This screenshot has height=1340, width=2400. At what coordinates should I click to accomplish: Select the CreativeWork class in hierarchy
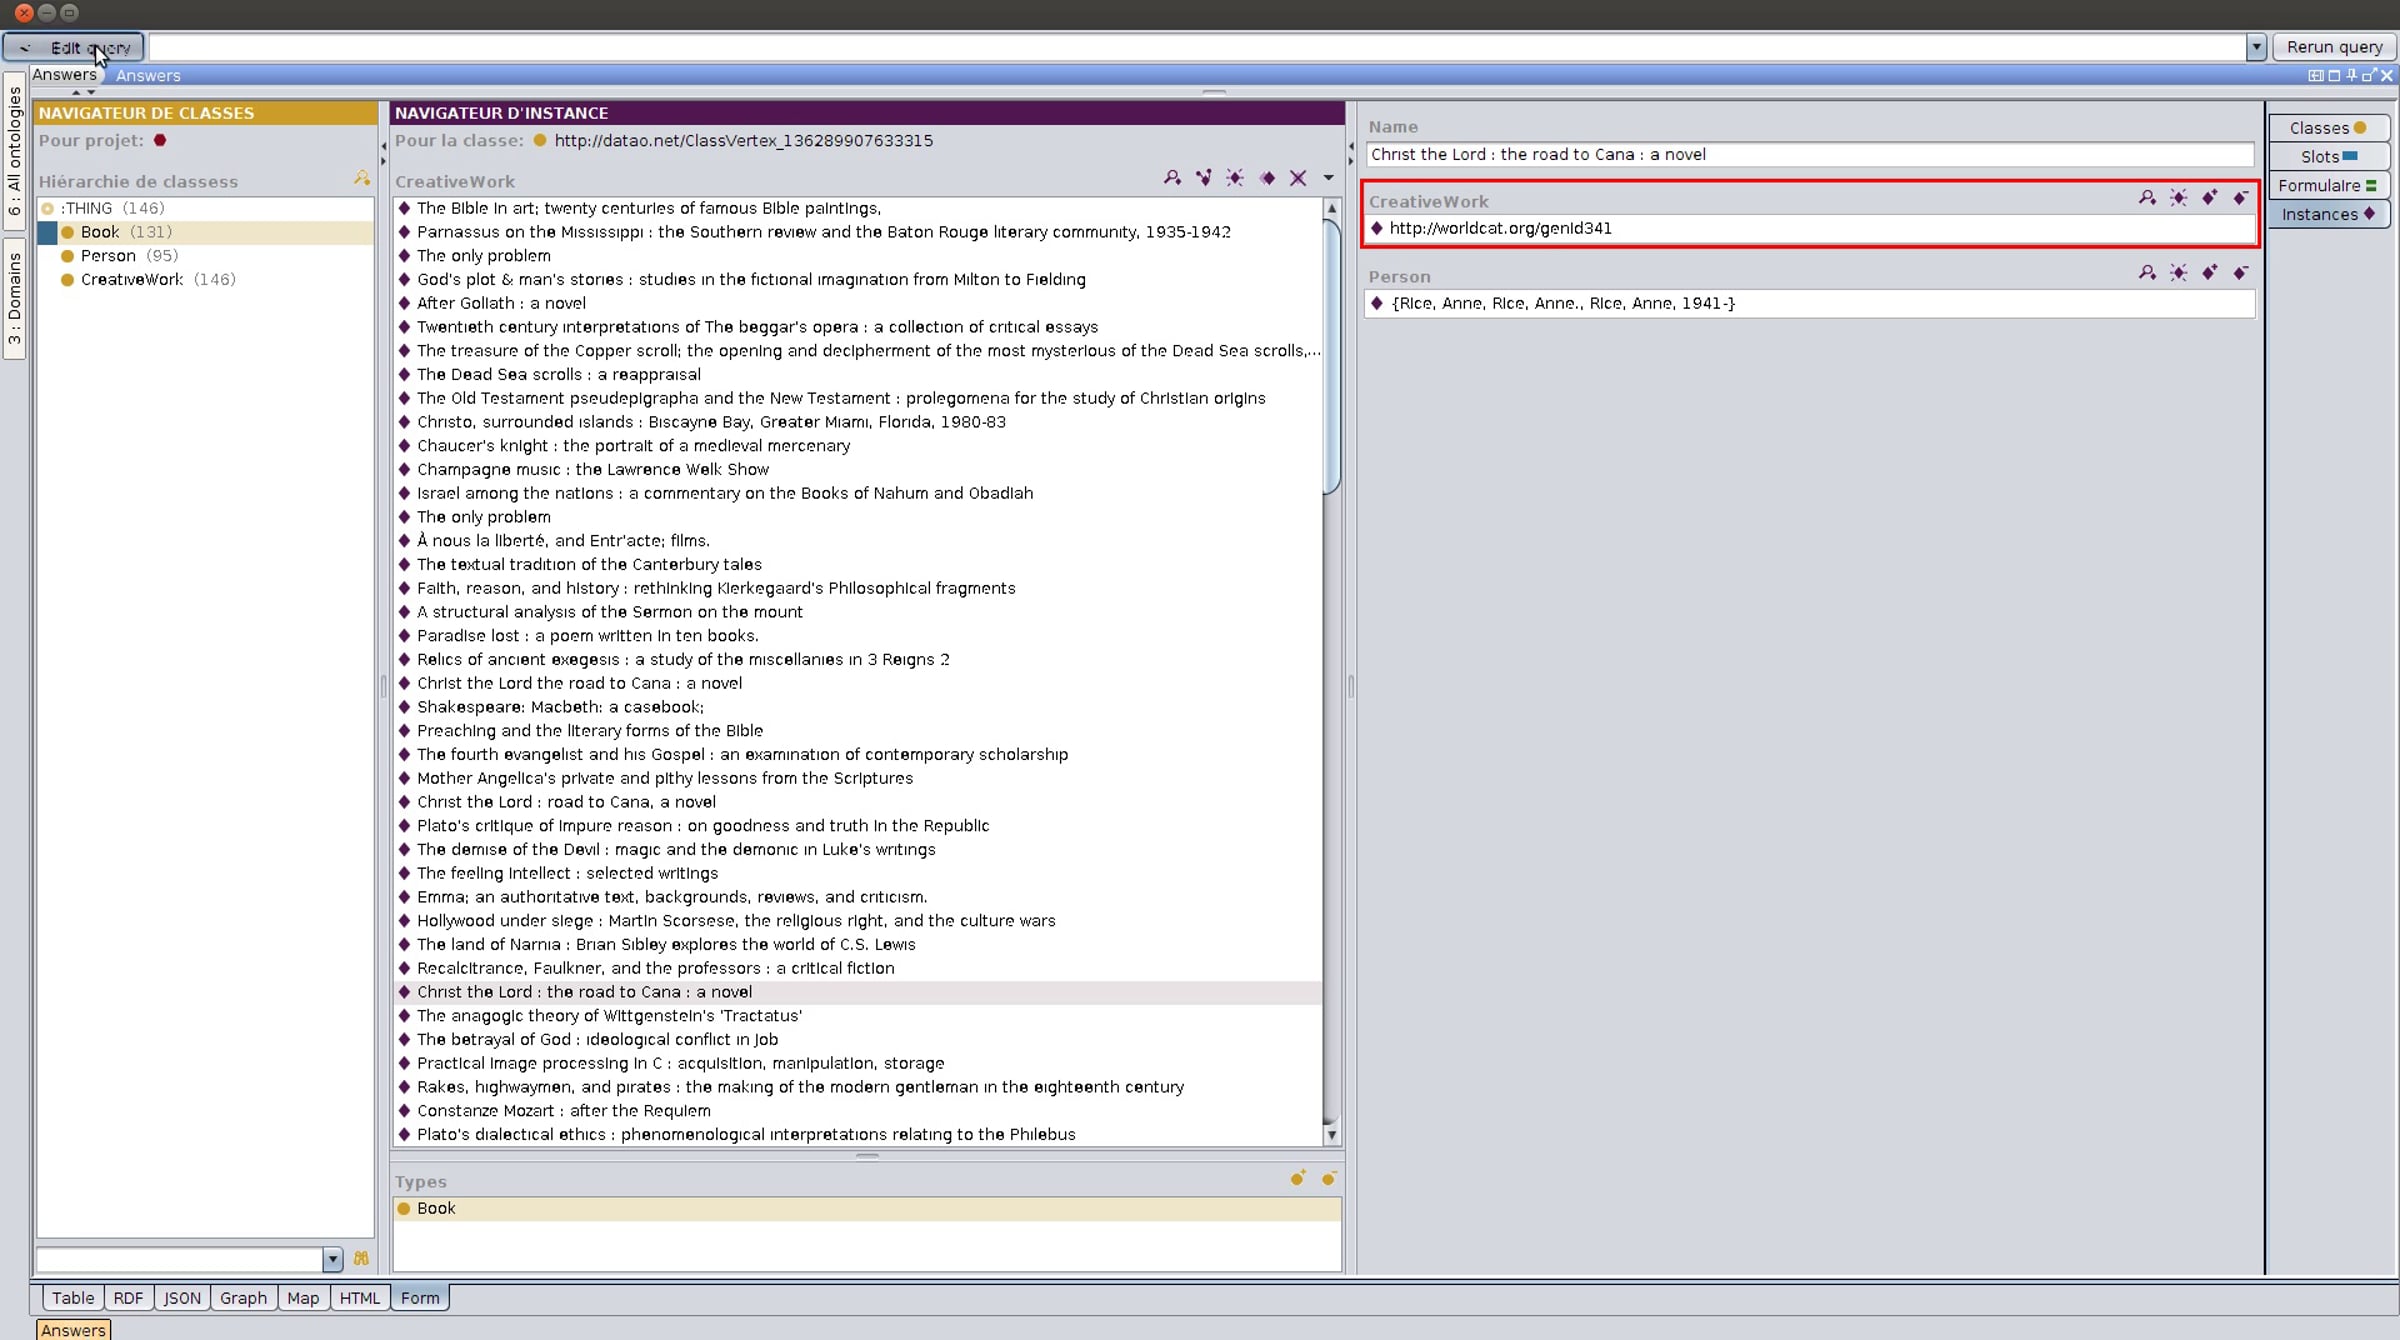click(x=132, y=280)
